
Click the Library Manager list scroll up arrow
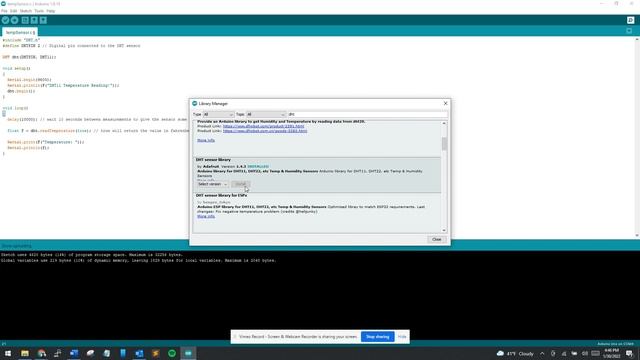[444, 123]
